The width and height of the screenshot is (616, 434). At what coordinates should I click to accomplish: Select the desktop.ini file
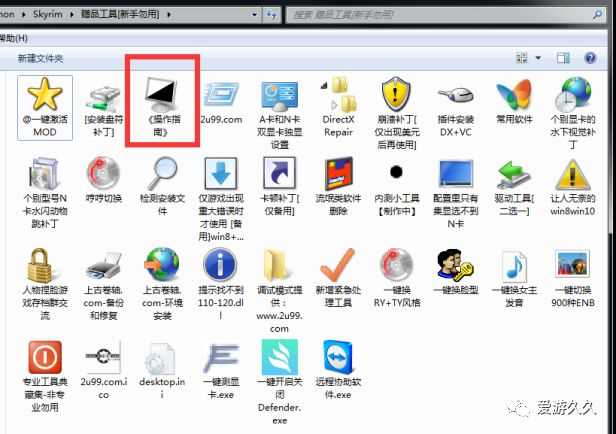[x=161, y=358]
